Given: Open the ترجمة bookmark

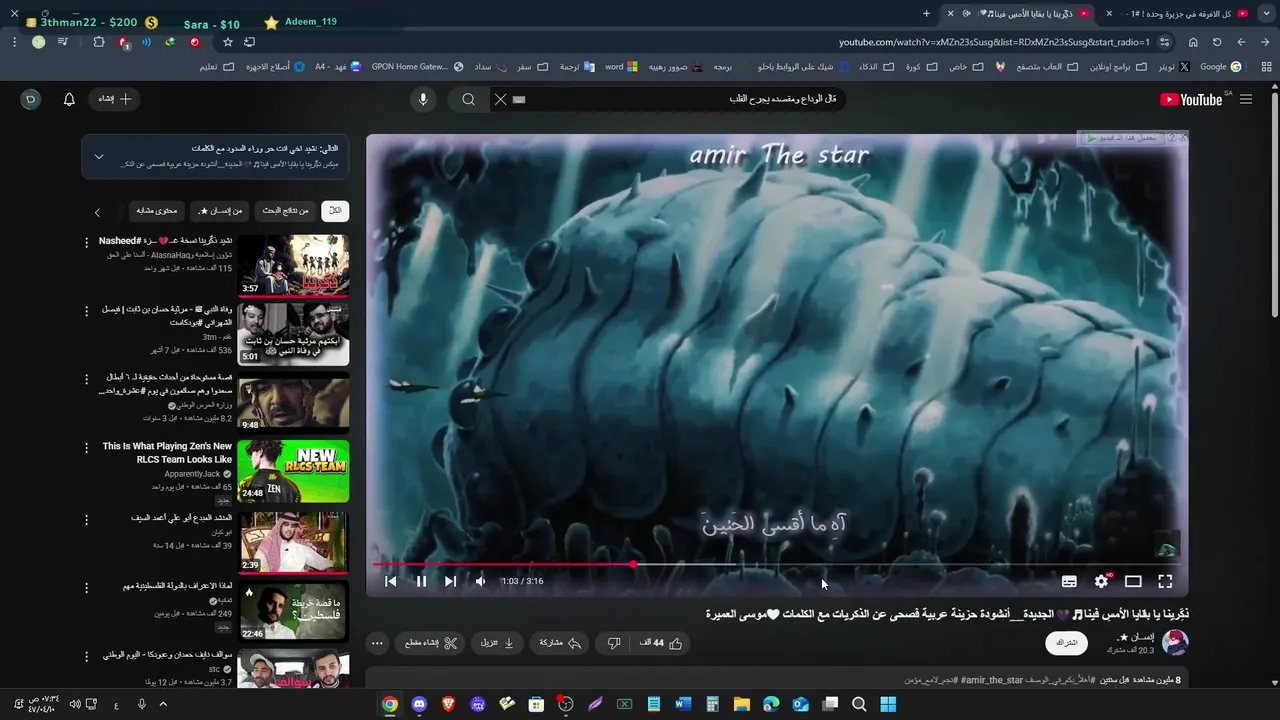Looking at the screenshot, I should click(x=577, y=67).
